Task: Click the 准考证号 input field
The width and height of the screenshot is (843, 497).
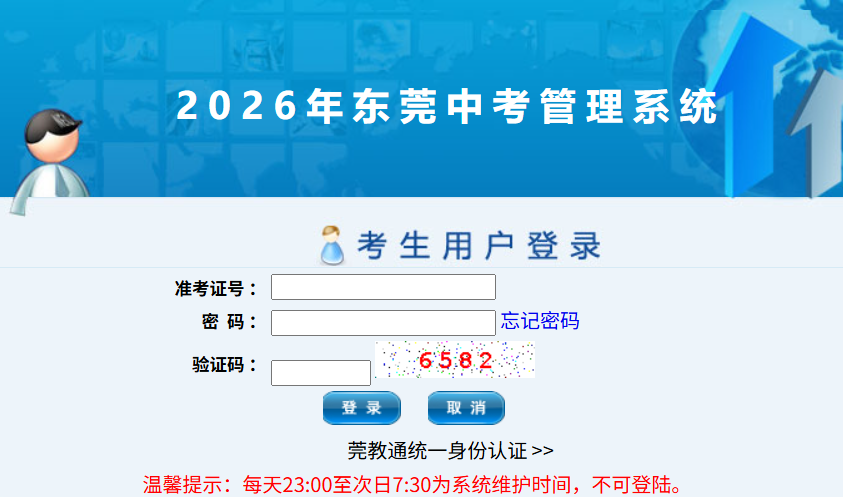Action: tap(383, 287)
